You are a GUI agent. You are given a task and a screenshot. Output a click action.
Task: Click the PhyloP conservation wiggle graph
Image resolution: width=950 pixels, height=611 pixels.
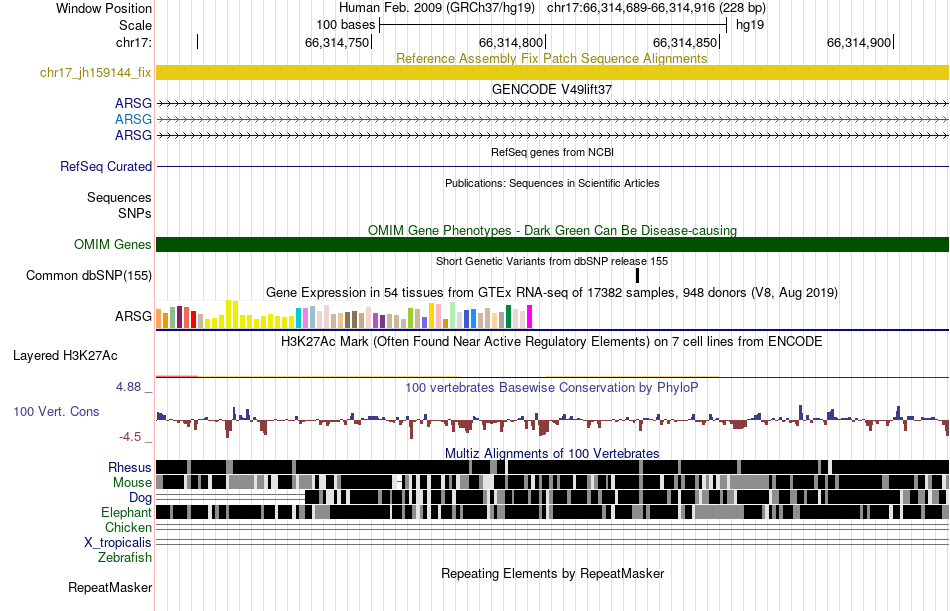tap(552, 420)
